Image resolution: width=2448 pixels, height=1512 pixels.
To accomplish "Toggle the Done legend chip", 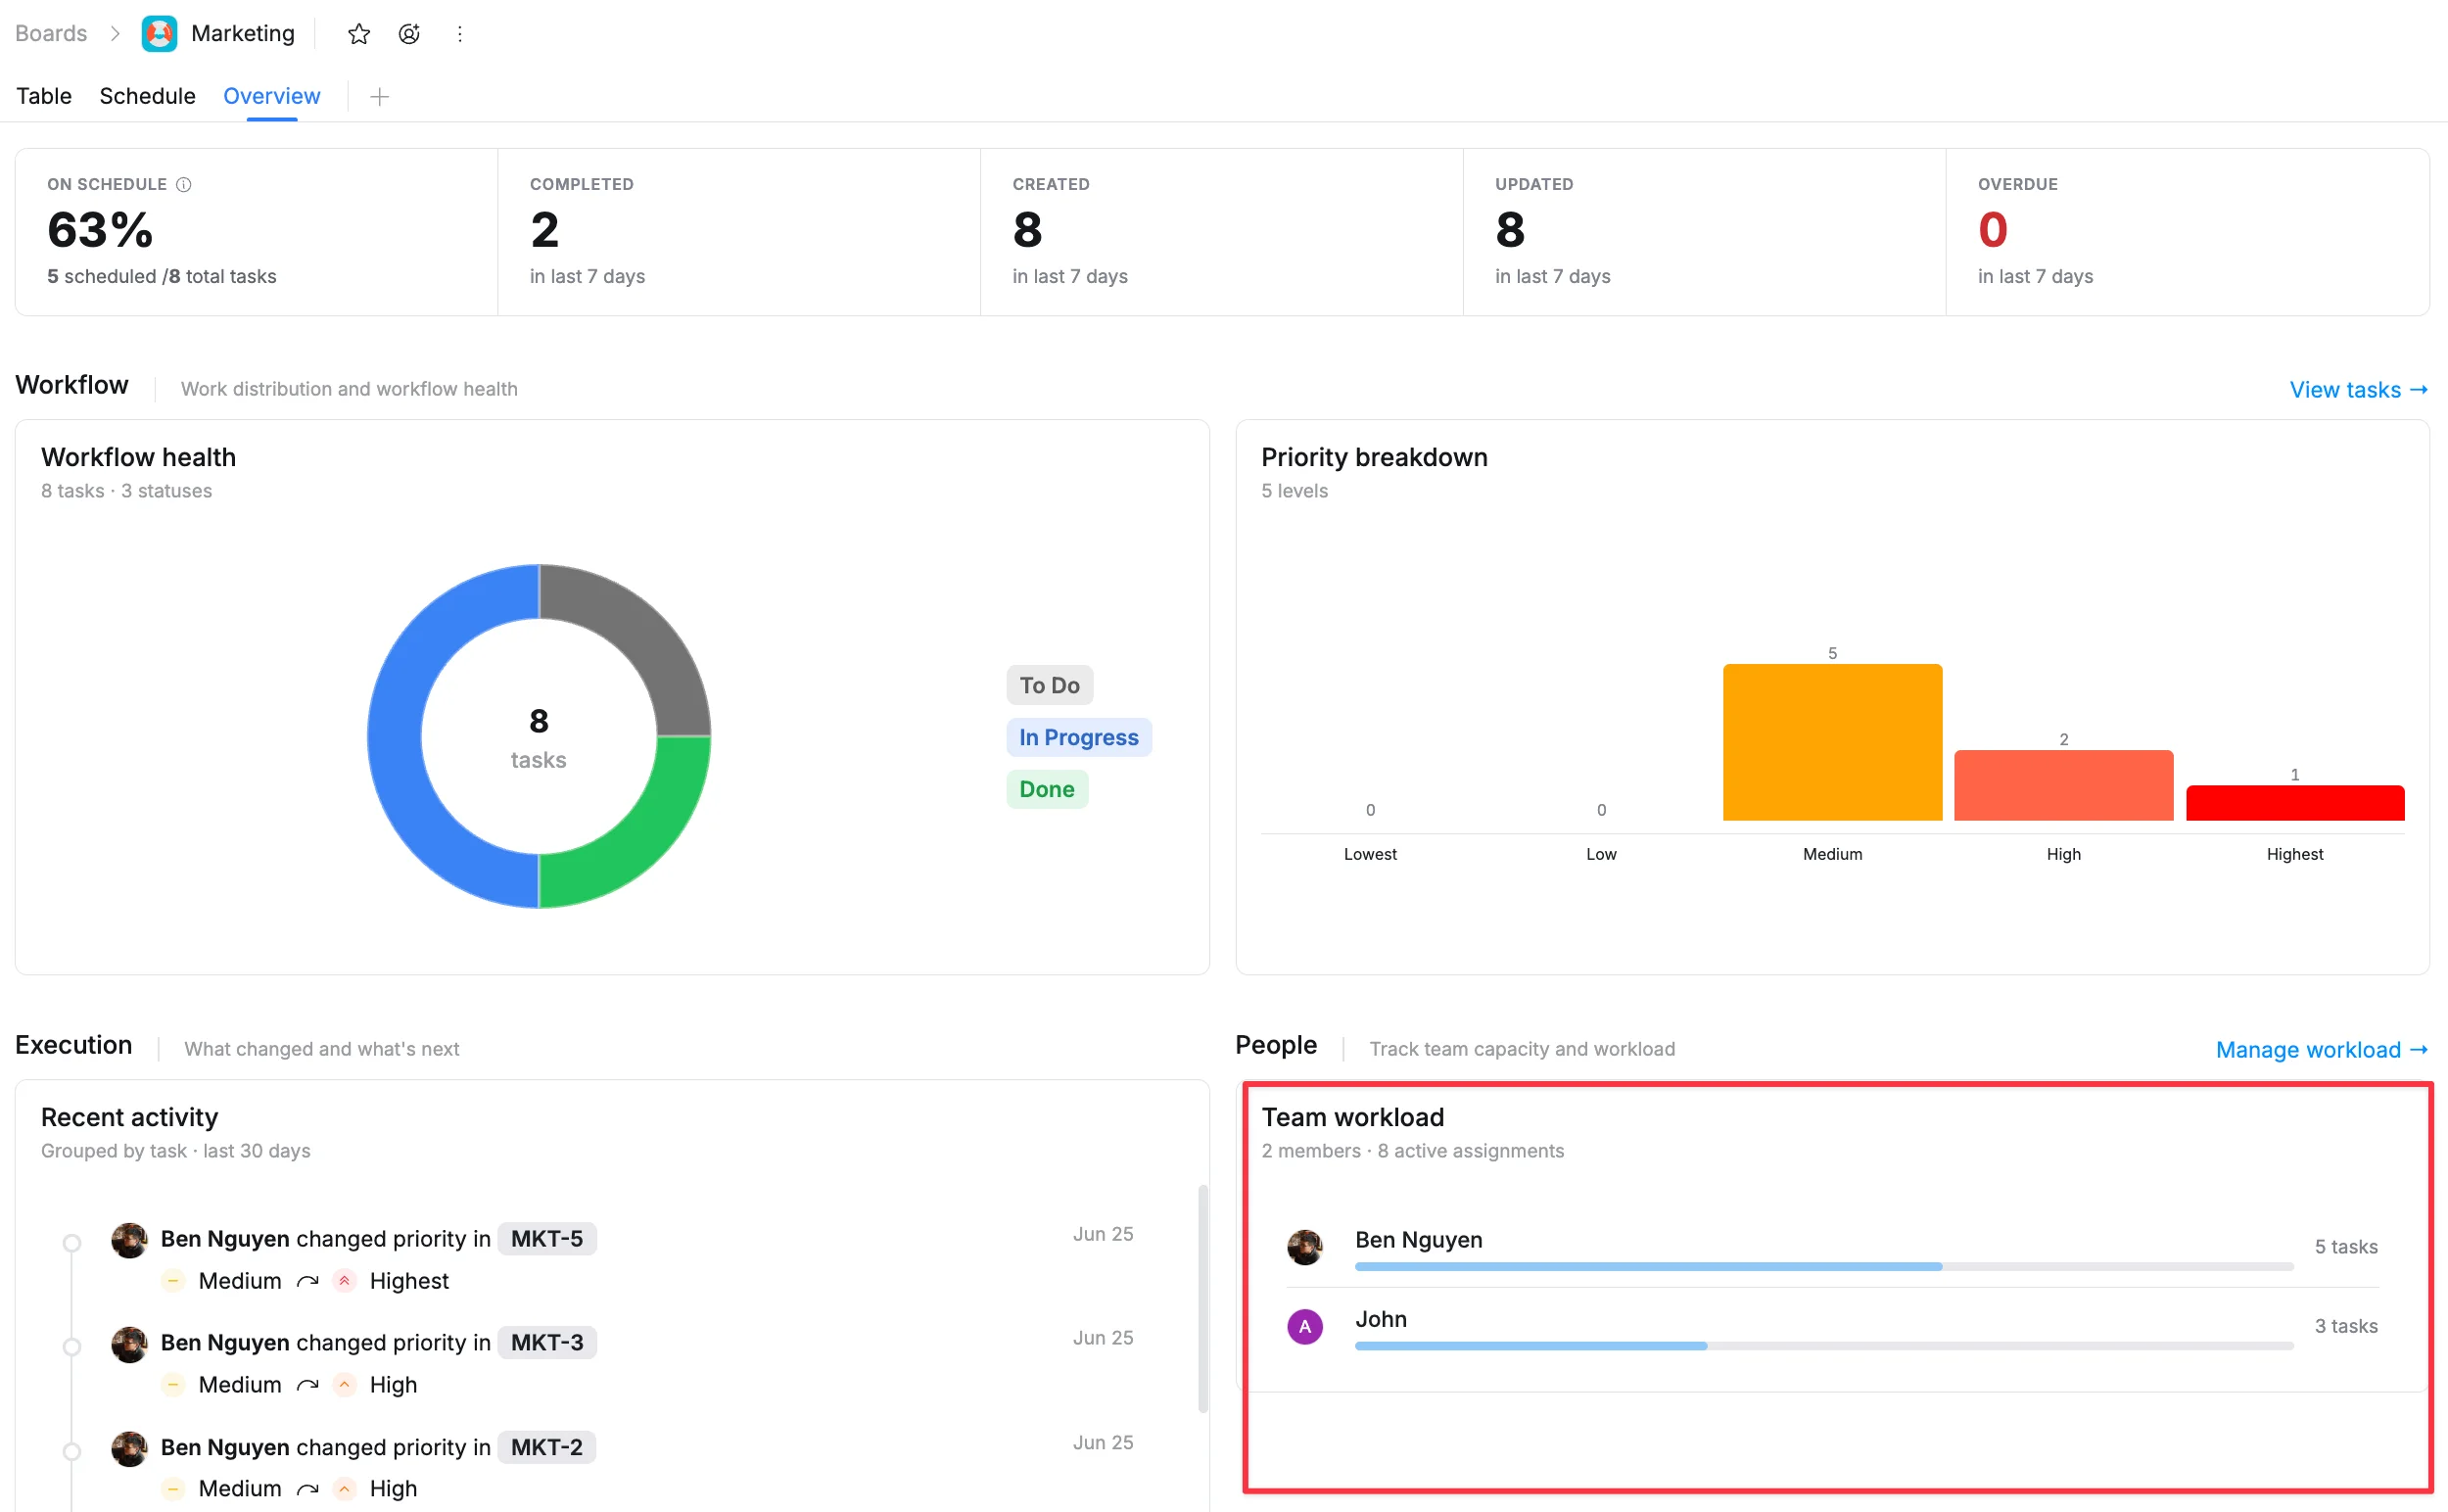I will [x=1046, y=789].
